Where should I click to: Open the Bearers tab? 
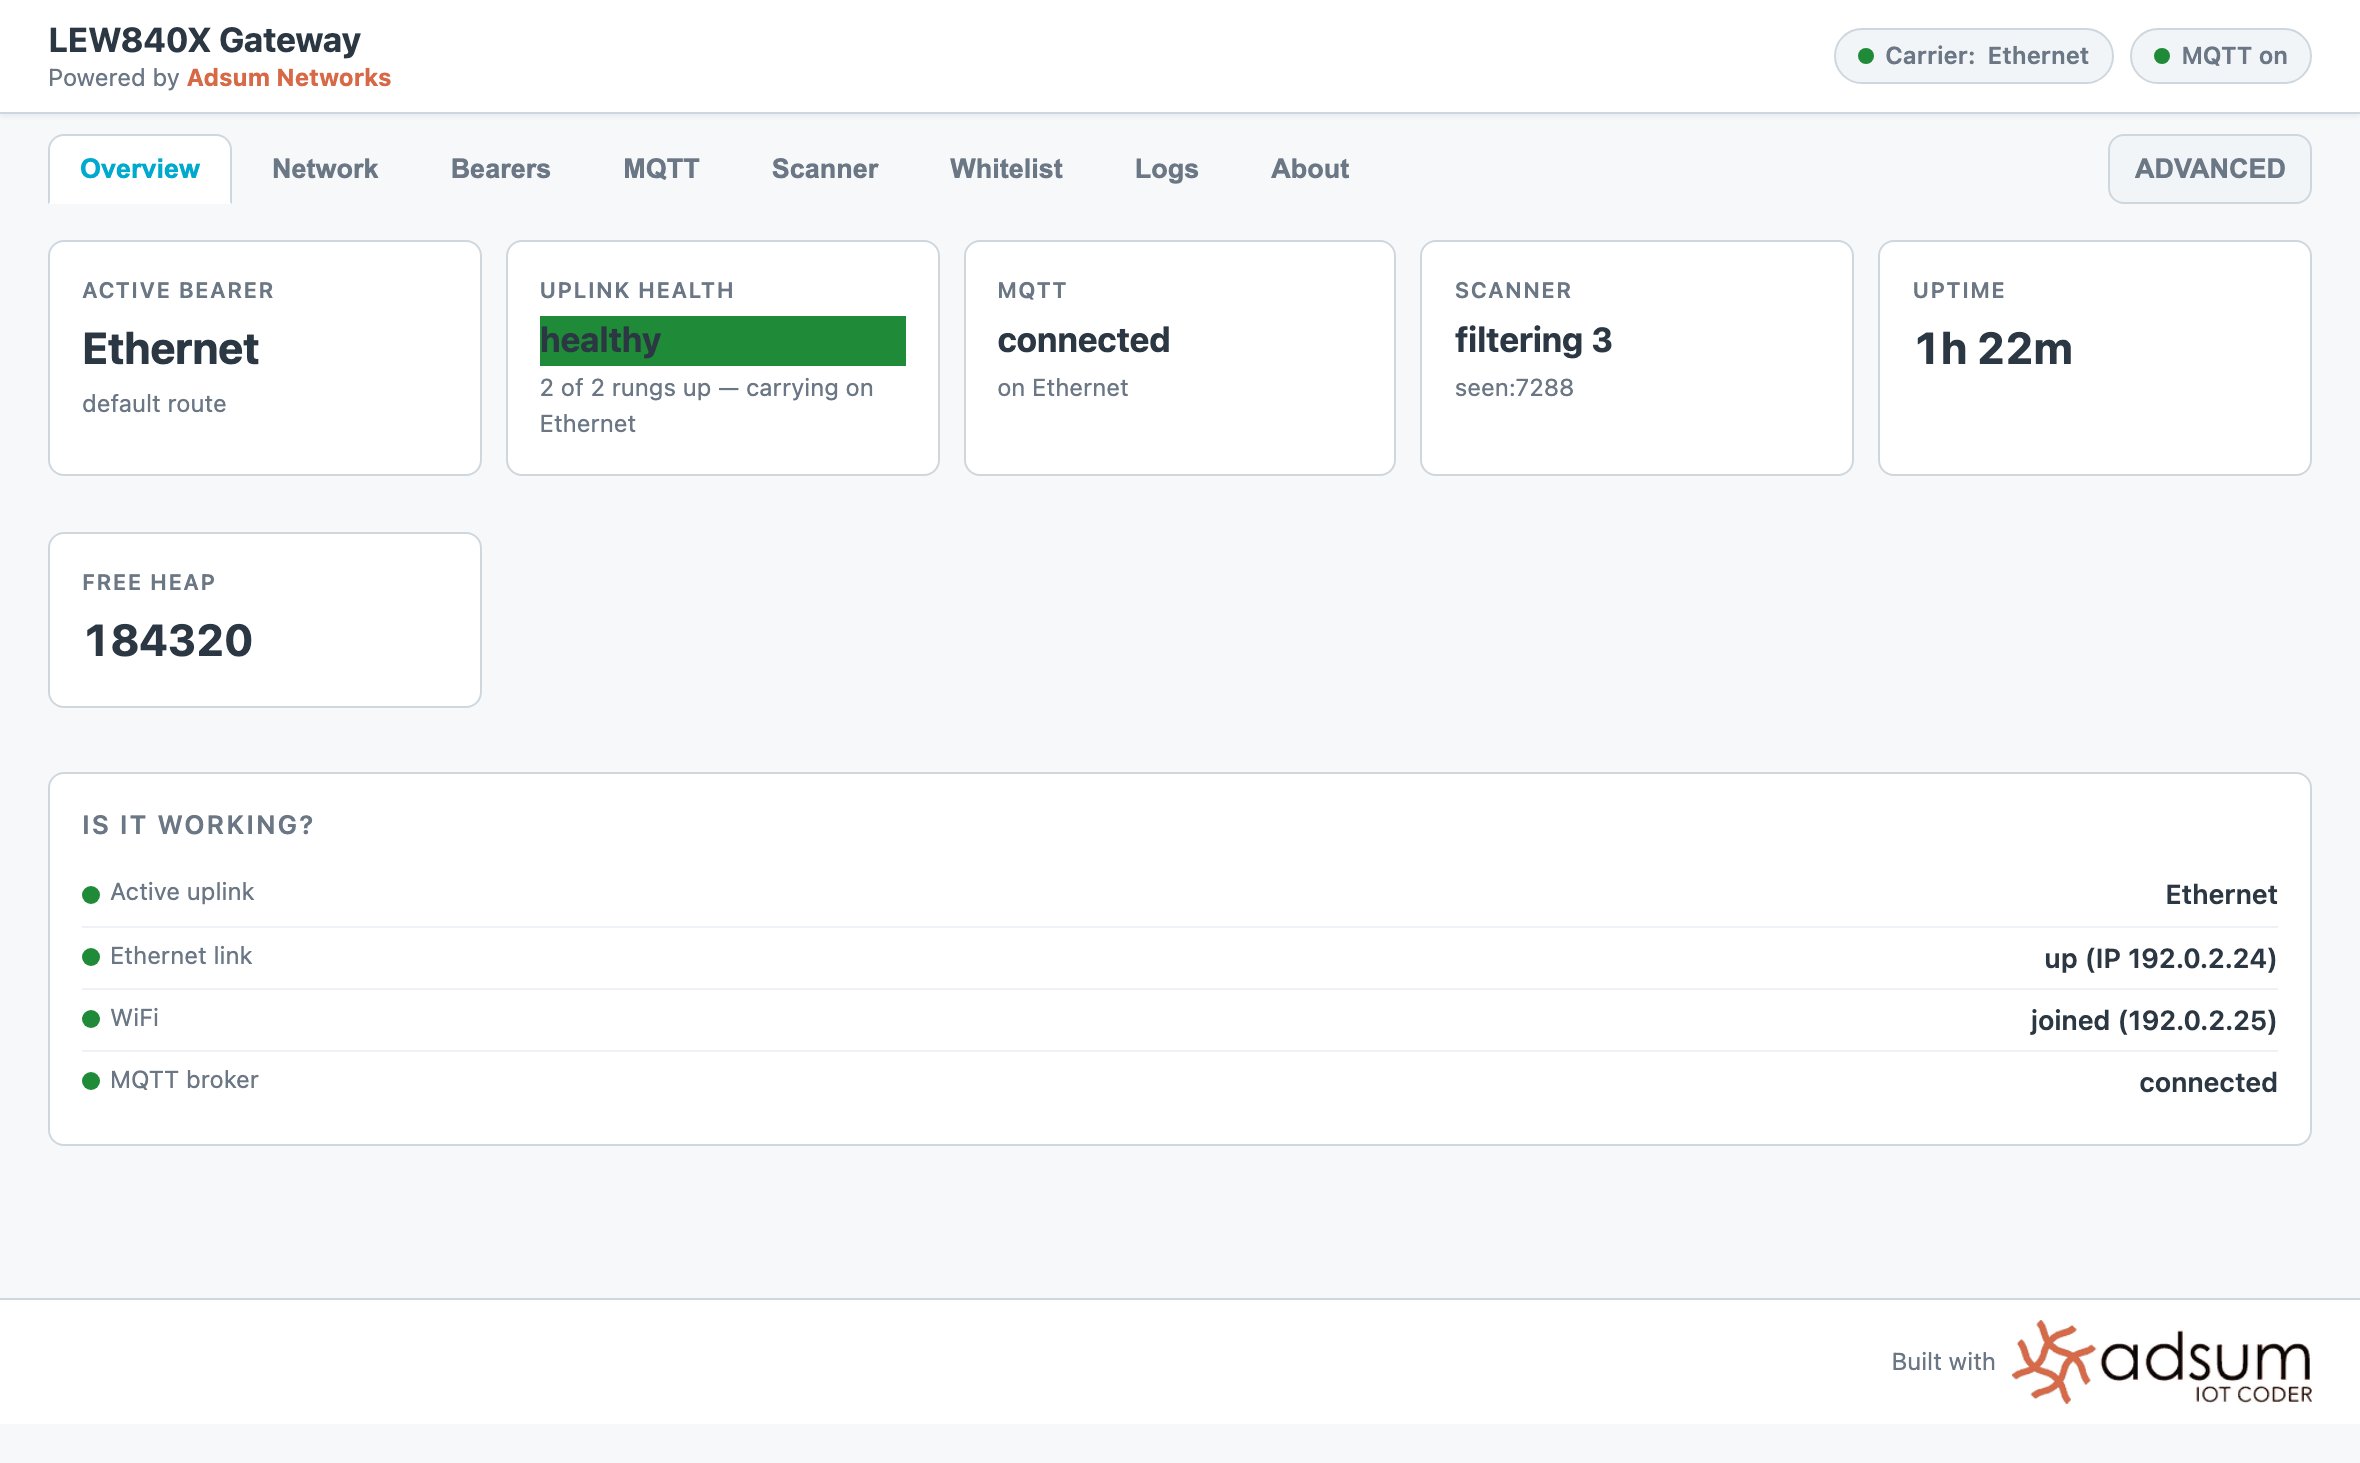pos(500,169)
